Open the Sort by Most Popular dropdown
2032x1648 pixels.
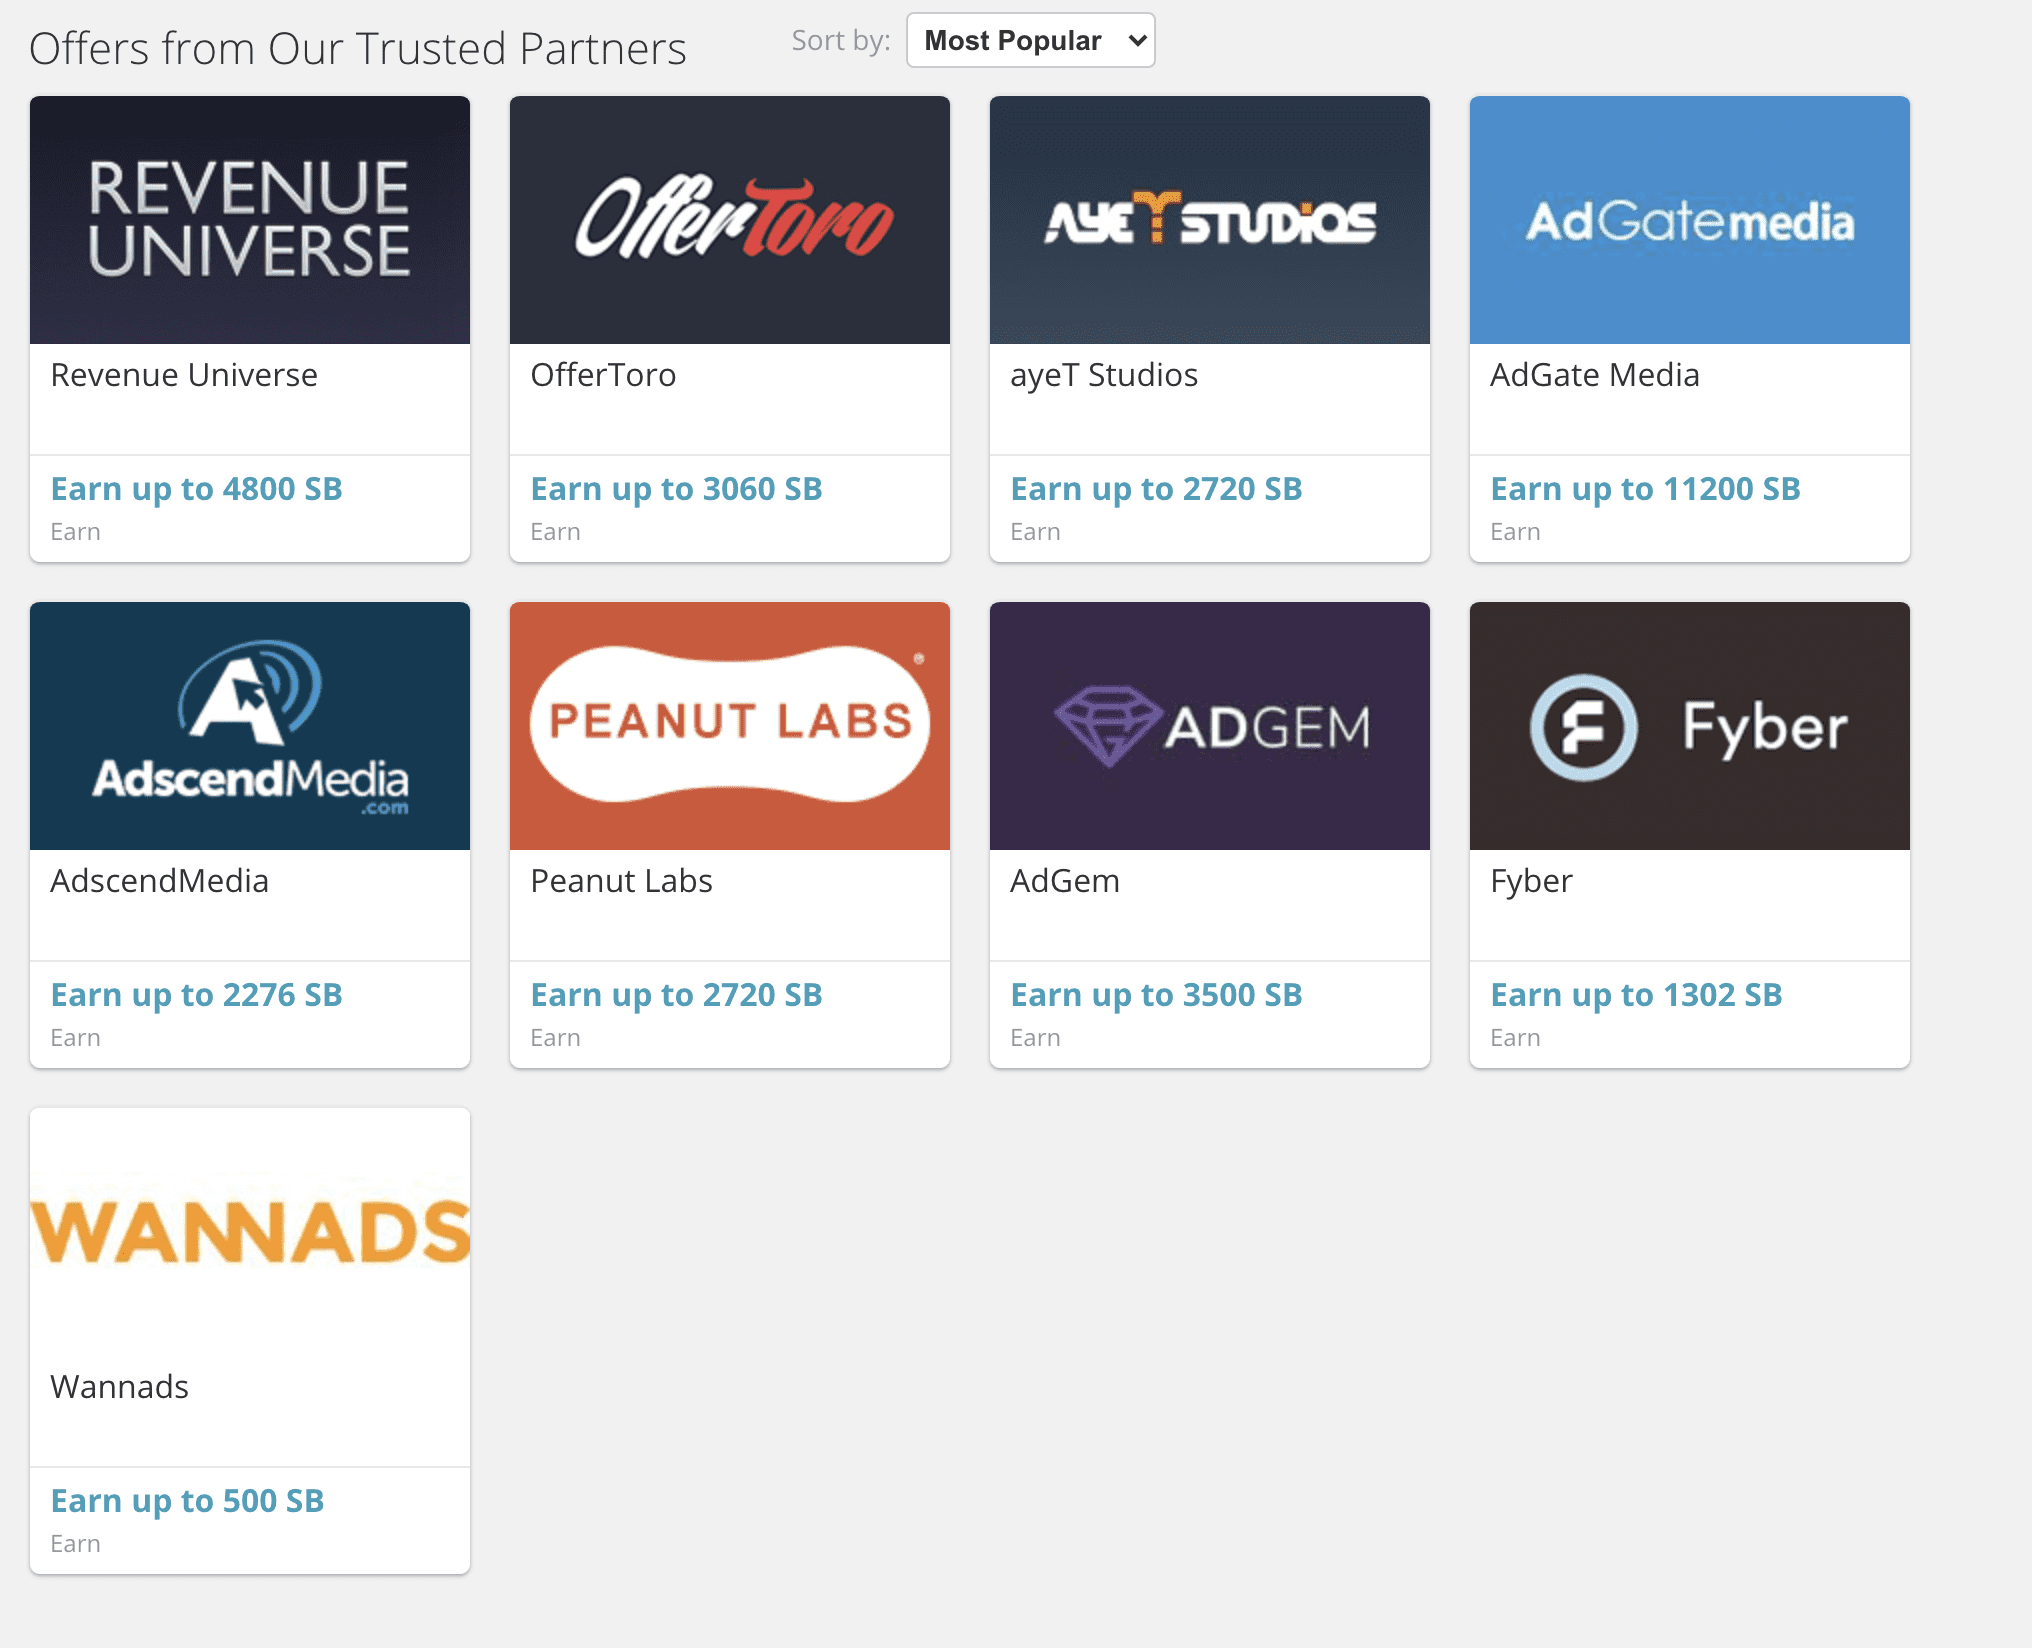(1030, 40)
